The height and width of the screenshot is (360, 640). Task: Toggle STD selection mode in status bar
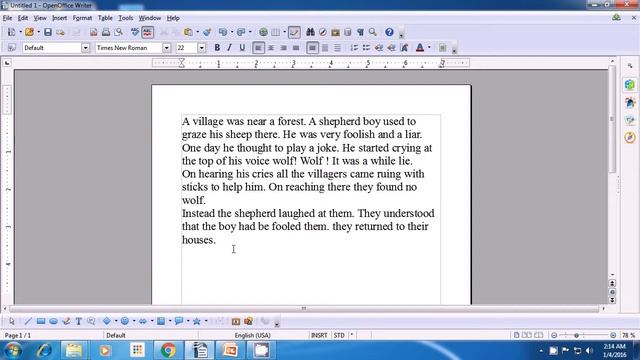click(x=339, y=335)
